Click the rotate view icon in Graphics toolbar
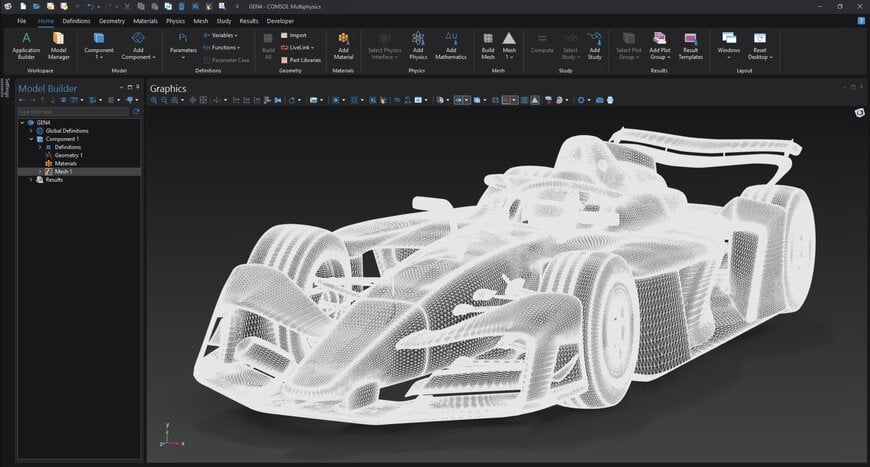Image resolution: width=870 pixels, height=467 pixels. 292,100
